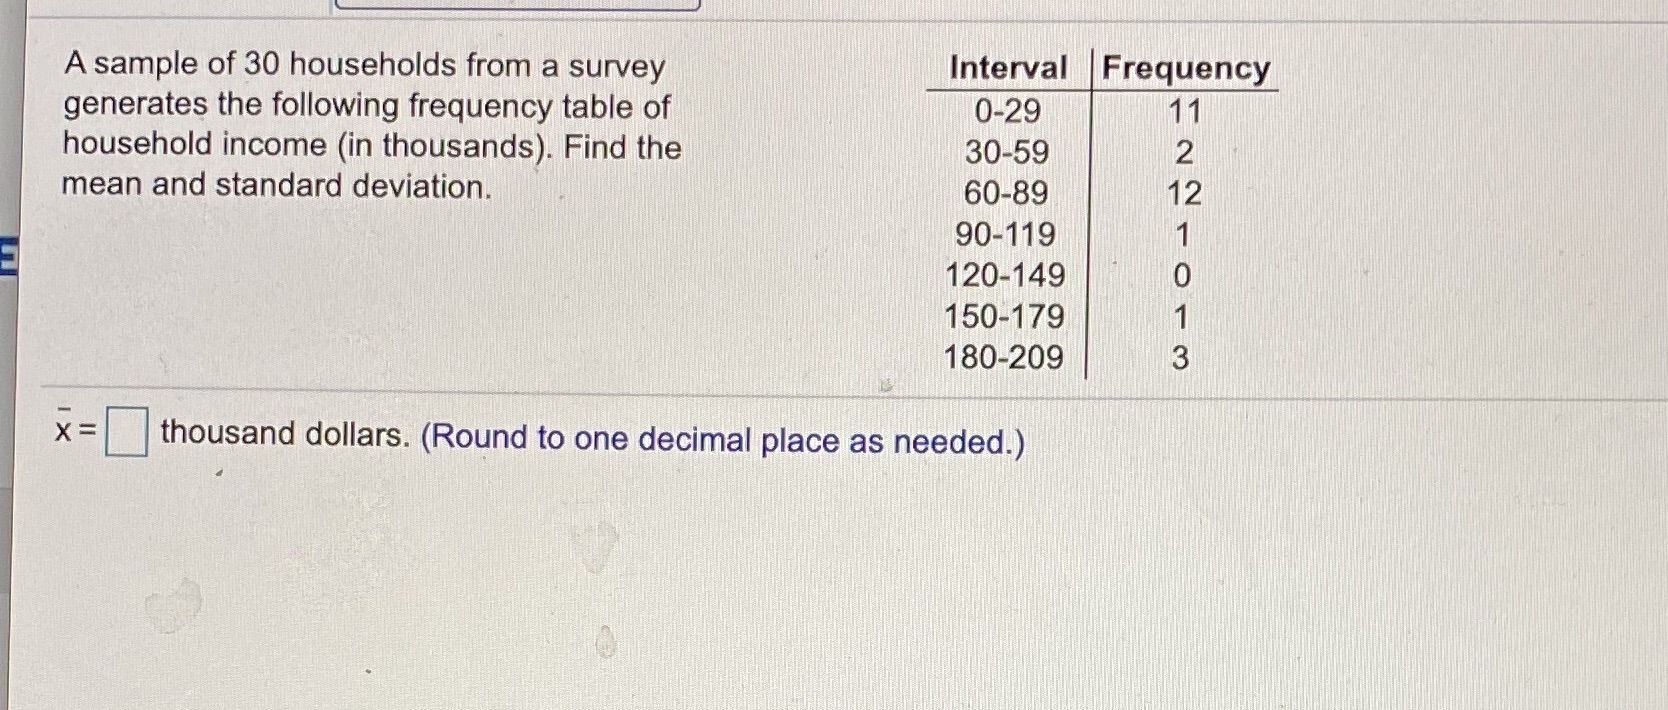
Task: Select the 0-29 interval cell
Action: [1007, 110]
